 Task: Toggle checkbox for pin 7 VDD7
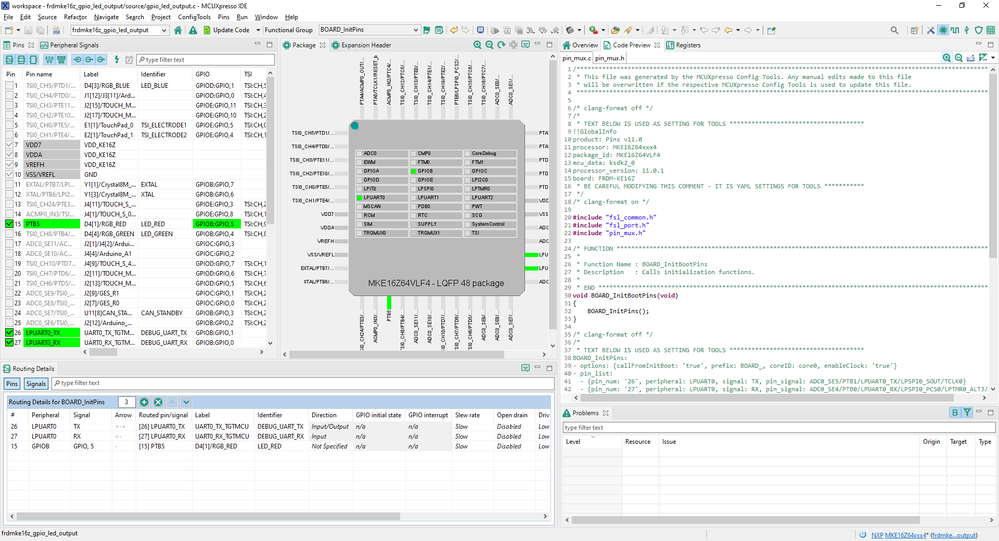pos(9,145)
